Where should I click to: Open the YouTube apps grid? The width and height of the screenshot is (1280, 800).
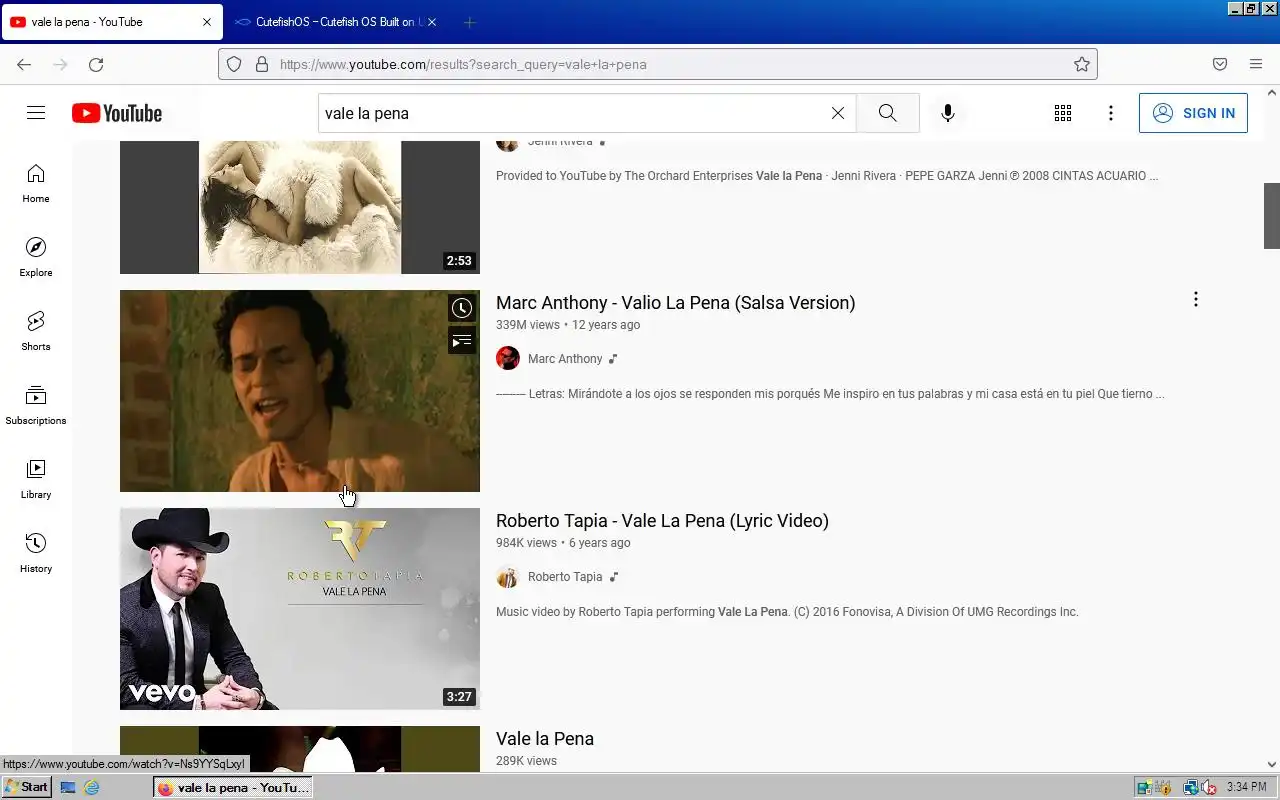coord(1063,113)
